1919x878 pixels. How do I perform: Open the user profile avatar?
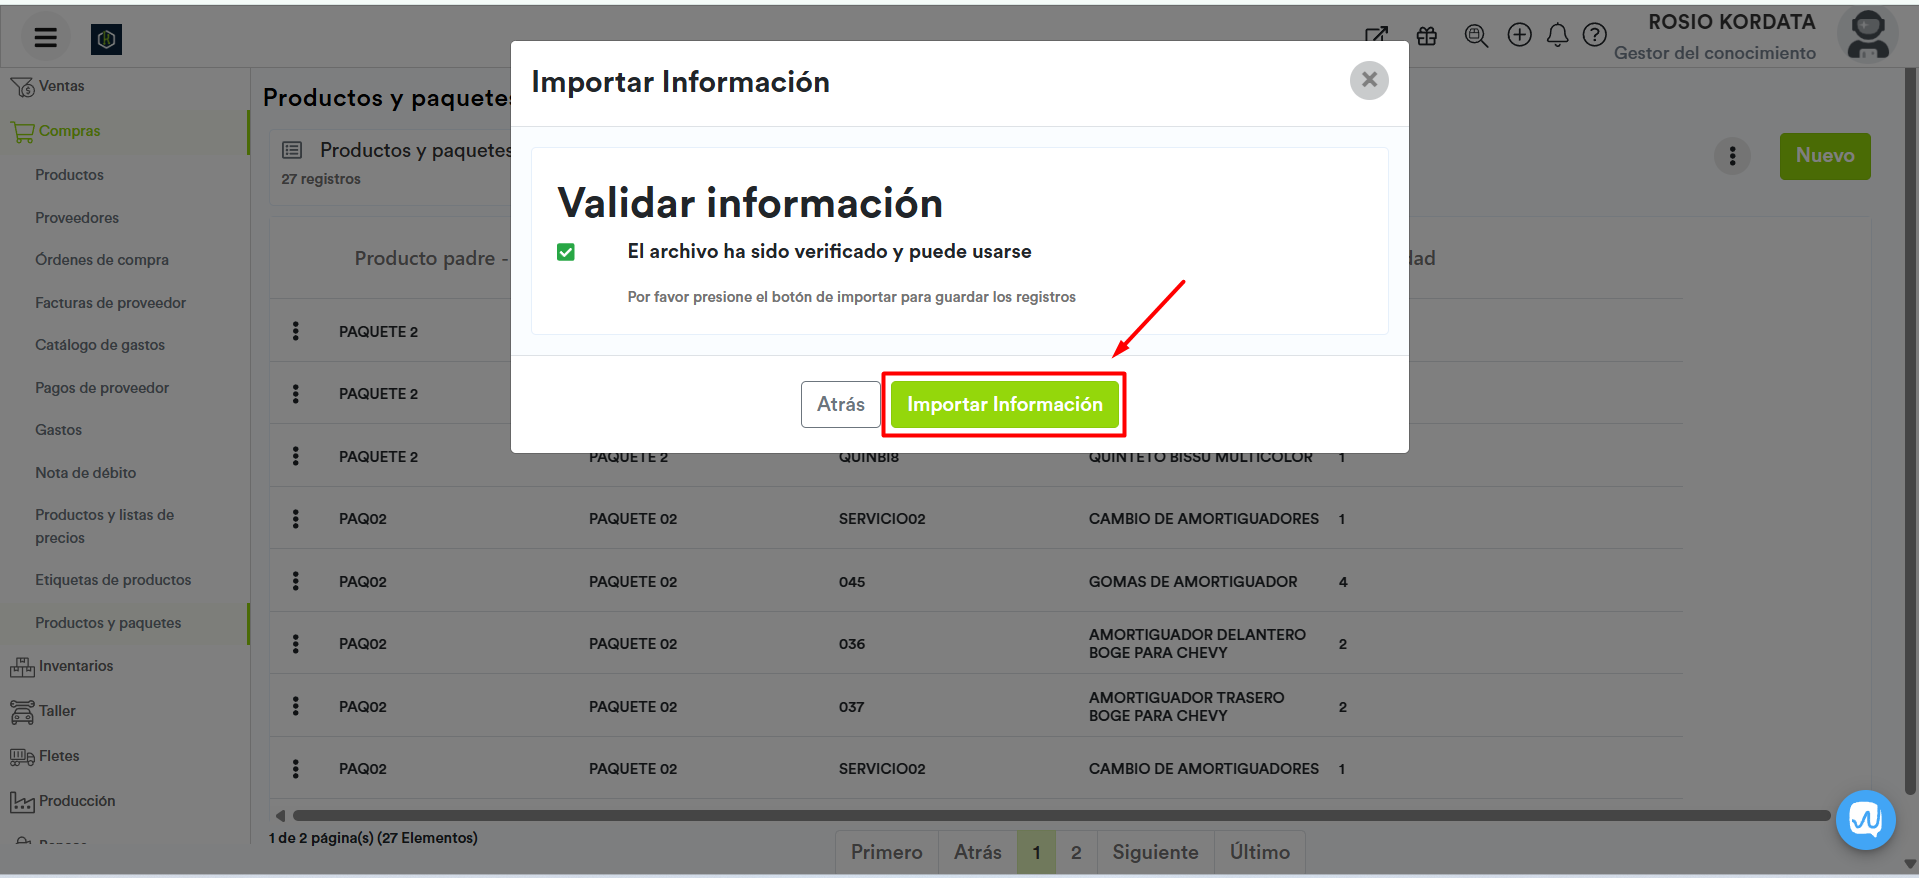(1866, 35)
